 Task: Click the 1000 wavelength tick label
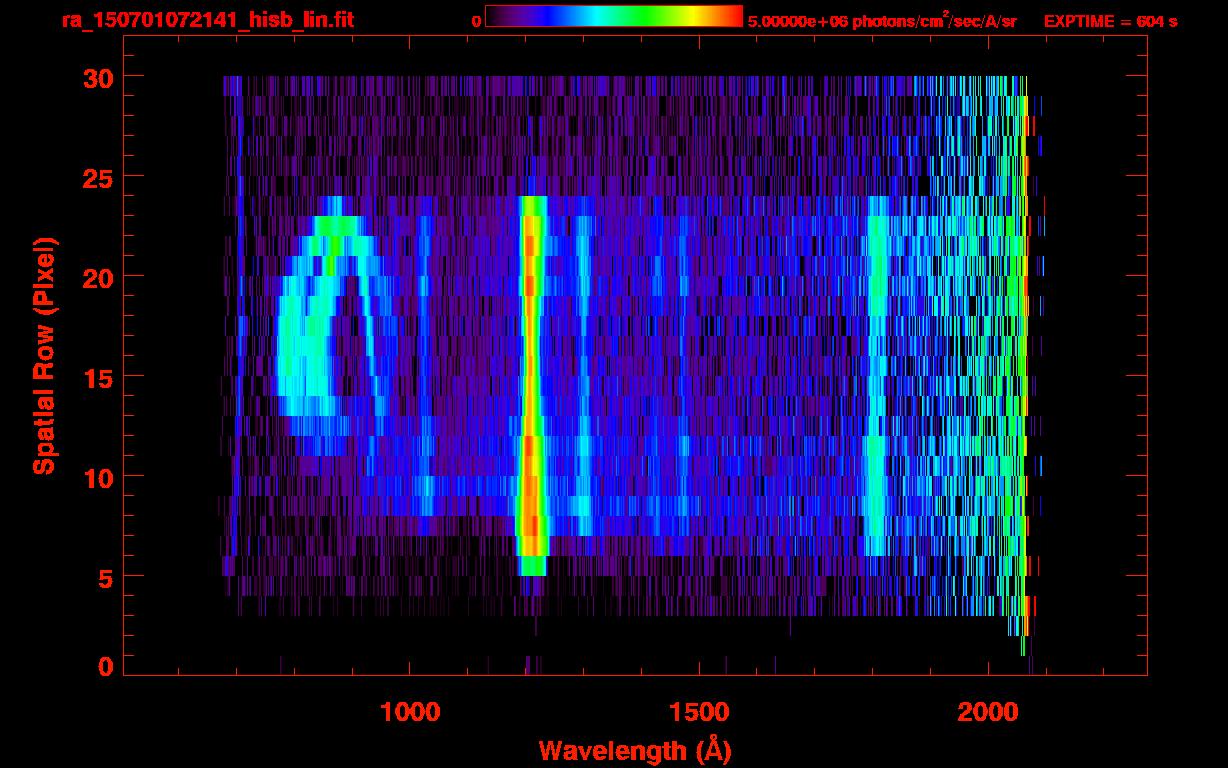coord(410,712)
